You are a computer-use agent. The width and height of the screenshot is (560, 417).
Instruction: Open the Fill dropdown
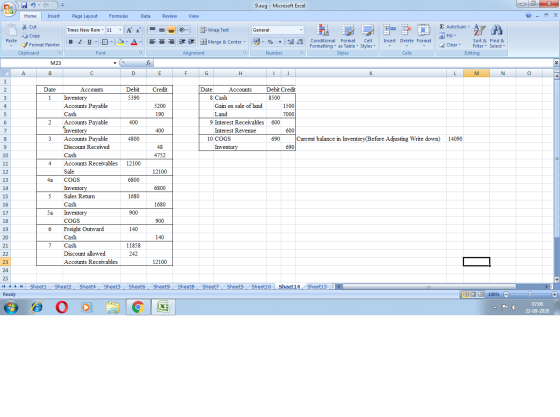pos(448,36)
